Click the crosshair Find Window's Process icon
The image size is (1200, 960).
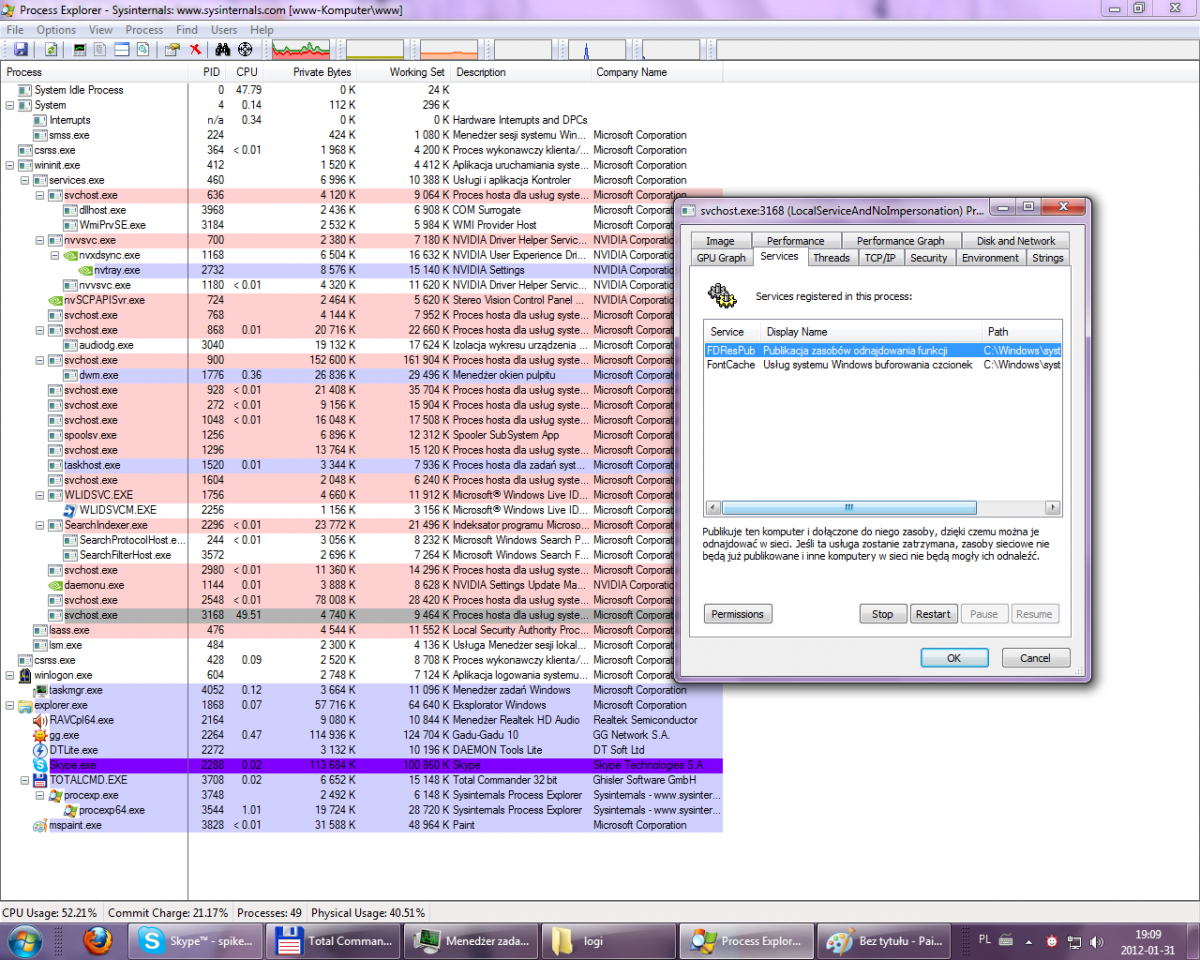coord(245,49)
